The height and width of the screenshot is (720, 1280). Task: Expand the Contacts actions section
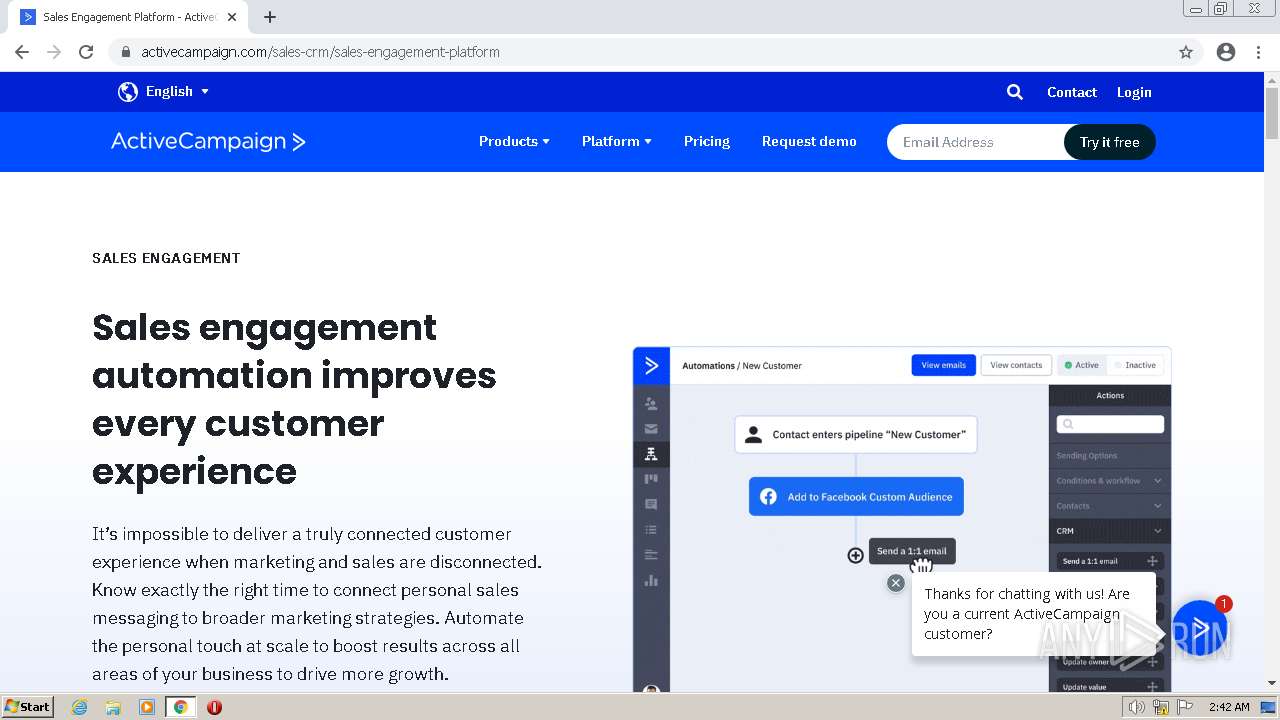(x=1109, y=506)
